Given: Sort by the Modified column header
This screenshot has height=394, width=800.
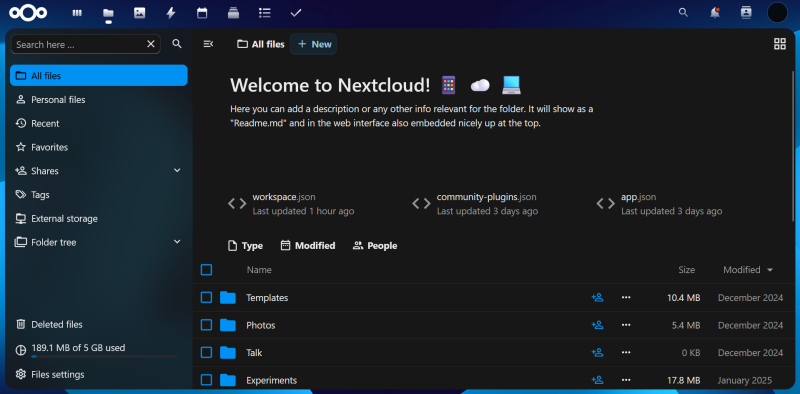Looking at the screenshot, I should point(748,269).
